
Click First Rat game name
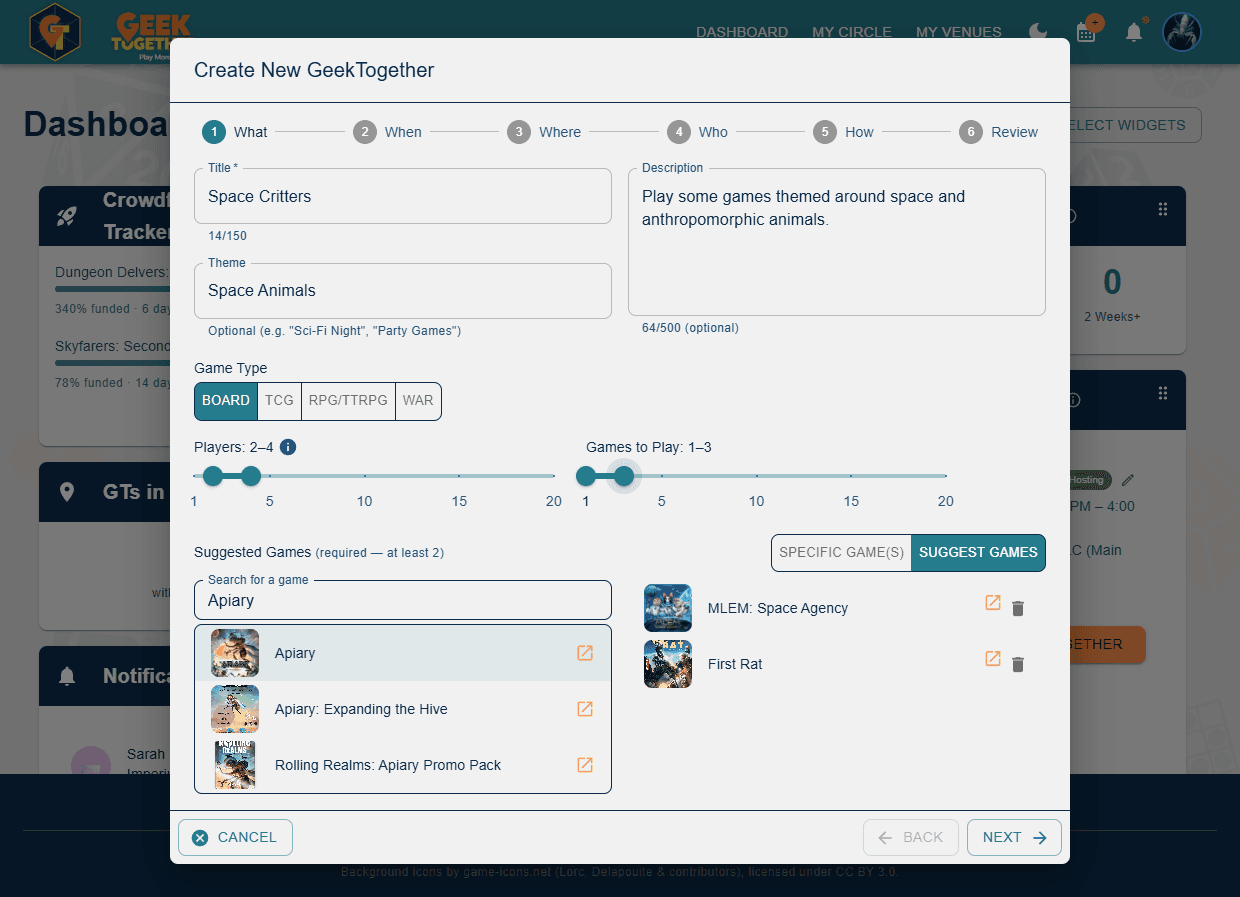[735, 664]
